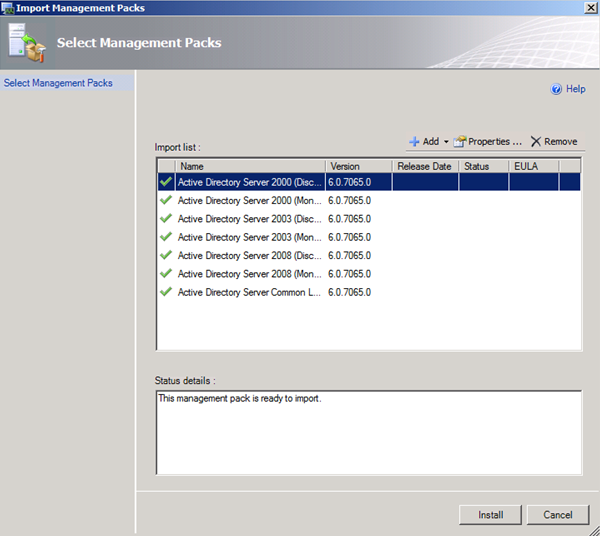The height and width of the screenshot is (536, 600).
Task: Expand the Add dropdown arrow
Action: [x=446, y=142]
